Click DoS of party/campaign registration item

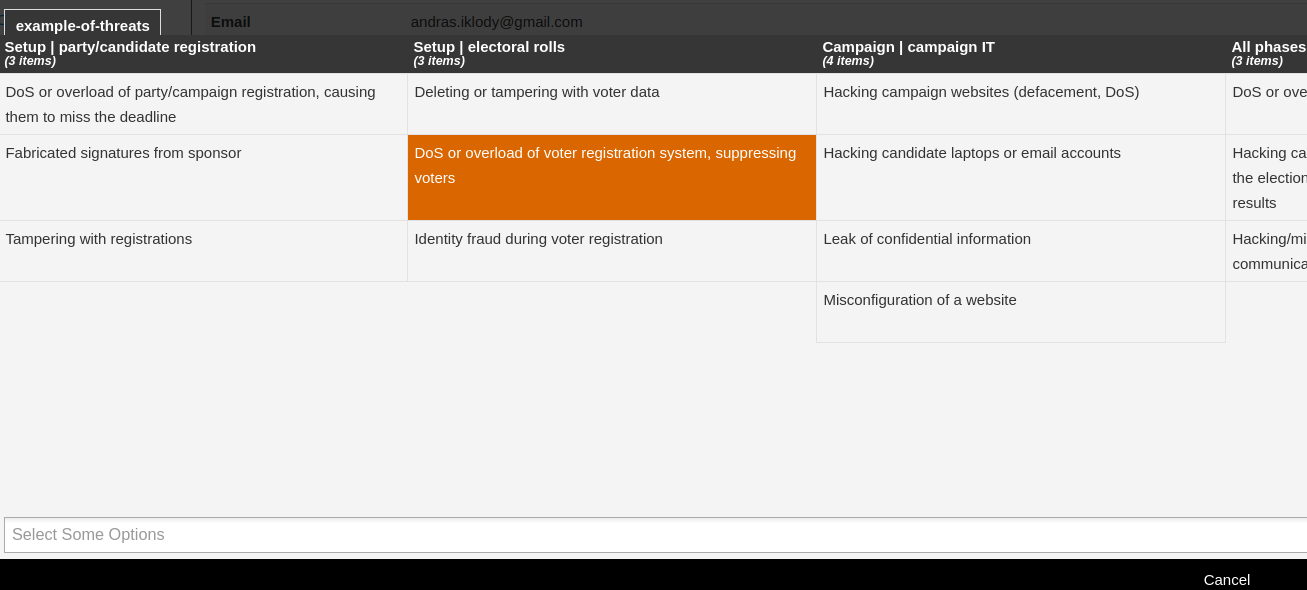(190, 104)
